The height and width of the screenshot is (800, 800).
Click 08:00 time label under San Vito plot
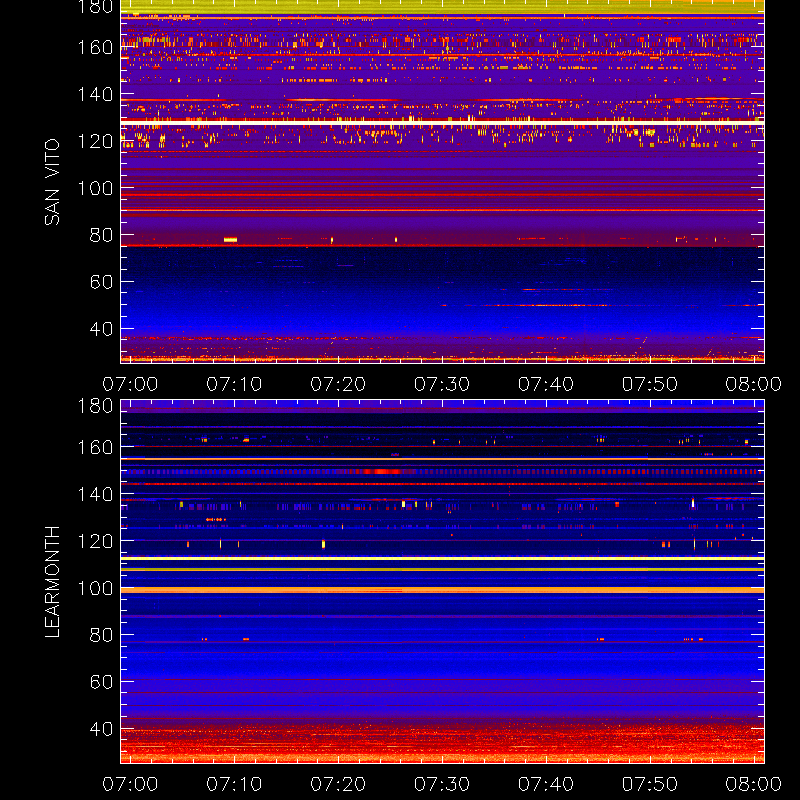[754, 384]
